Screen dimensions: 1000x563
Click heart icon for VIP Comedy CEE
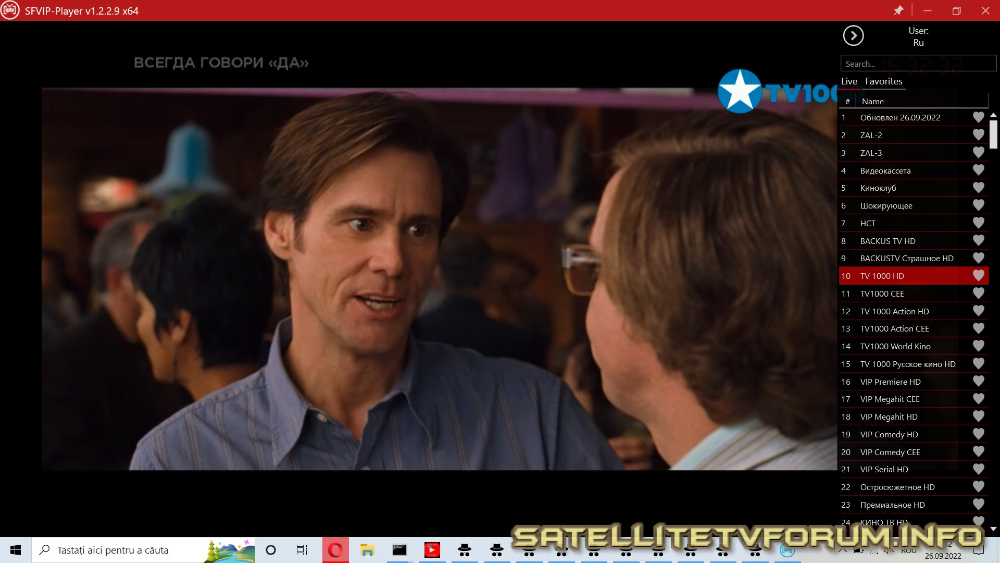click(x=978, y=451)
